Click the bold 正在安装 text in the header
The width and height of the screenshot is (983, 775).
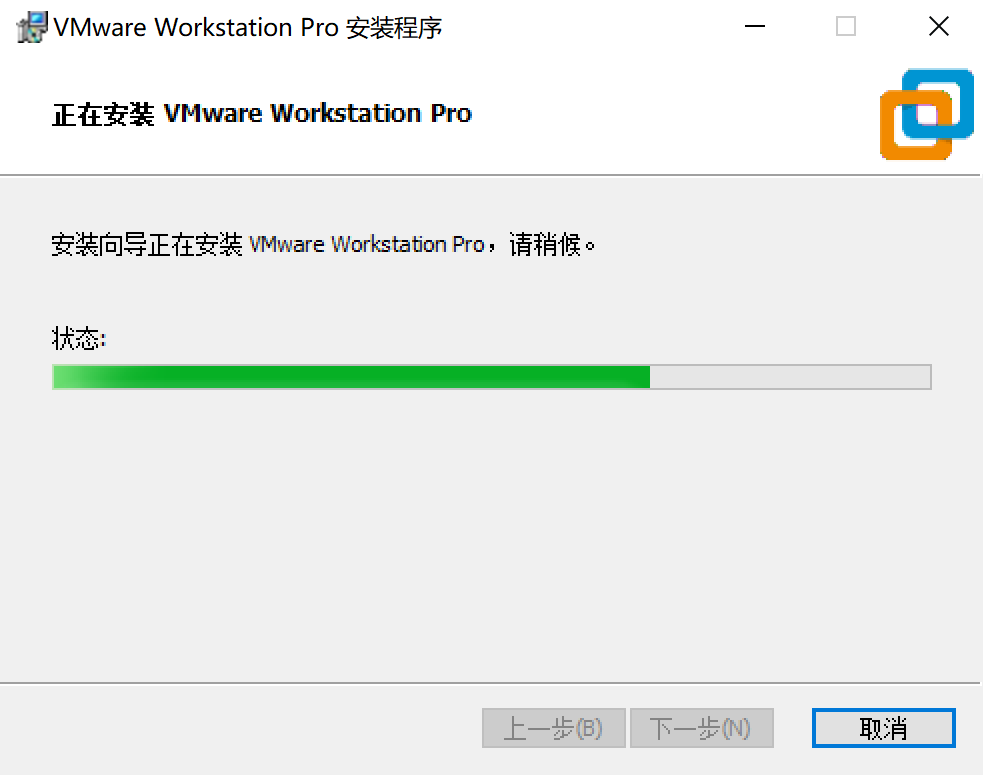pos(103,114)
